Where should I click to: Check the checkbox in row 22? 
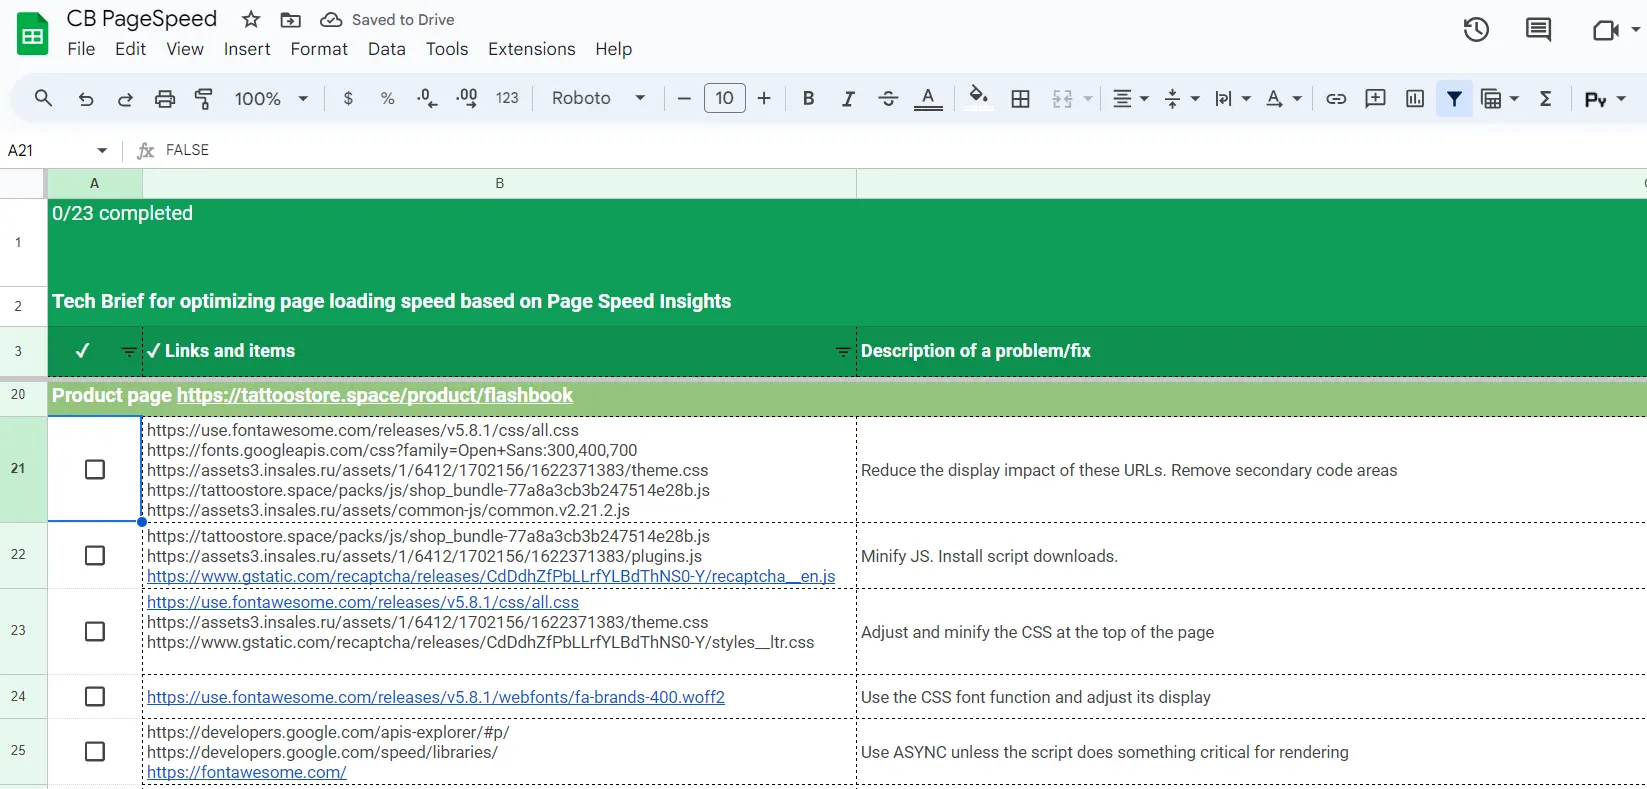(95, 555)
